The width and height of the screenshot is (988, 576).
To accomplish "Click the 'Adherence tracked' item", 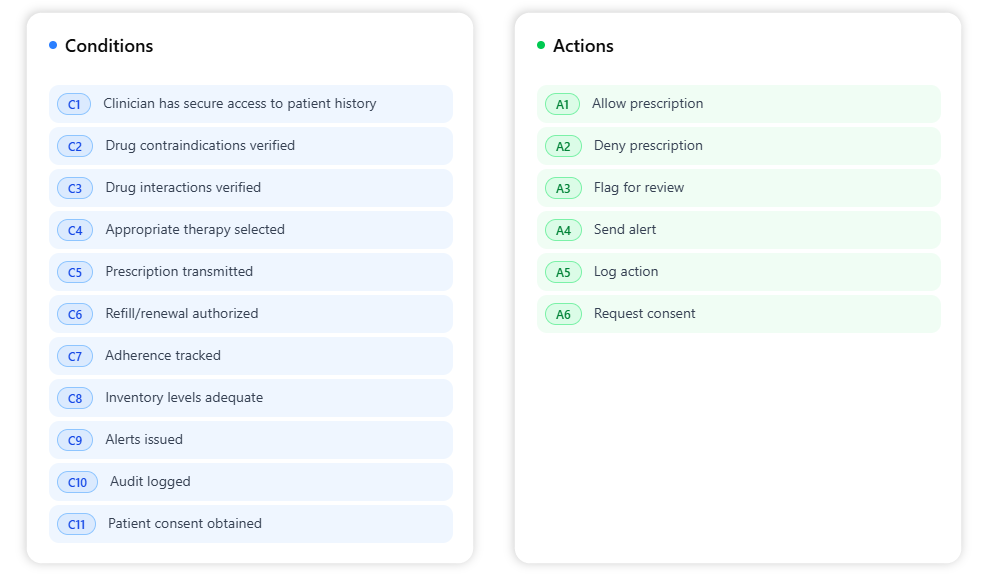I will point(163,356).
